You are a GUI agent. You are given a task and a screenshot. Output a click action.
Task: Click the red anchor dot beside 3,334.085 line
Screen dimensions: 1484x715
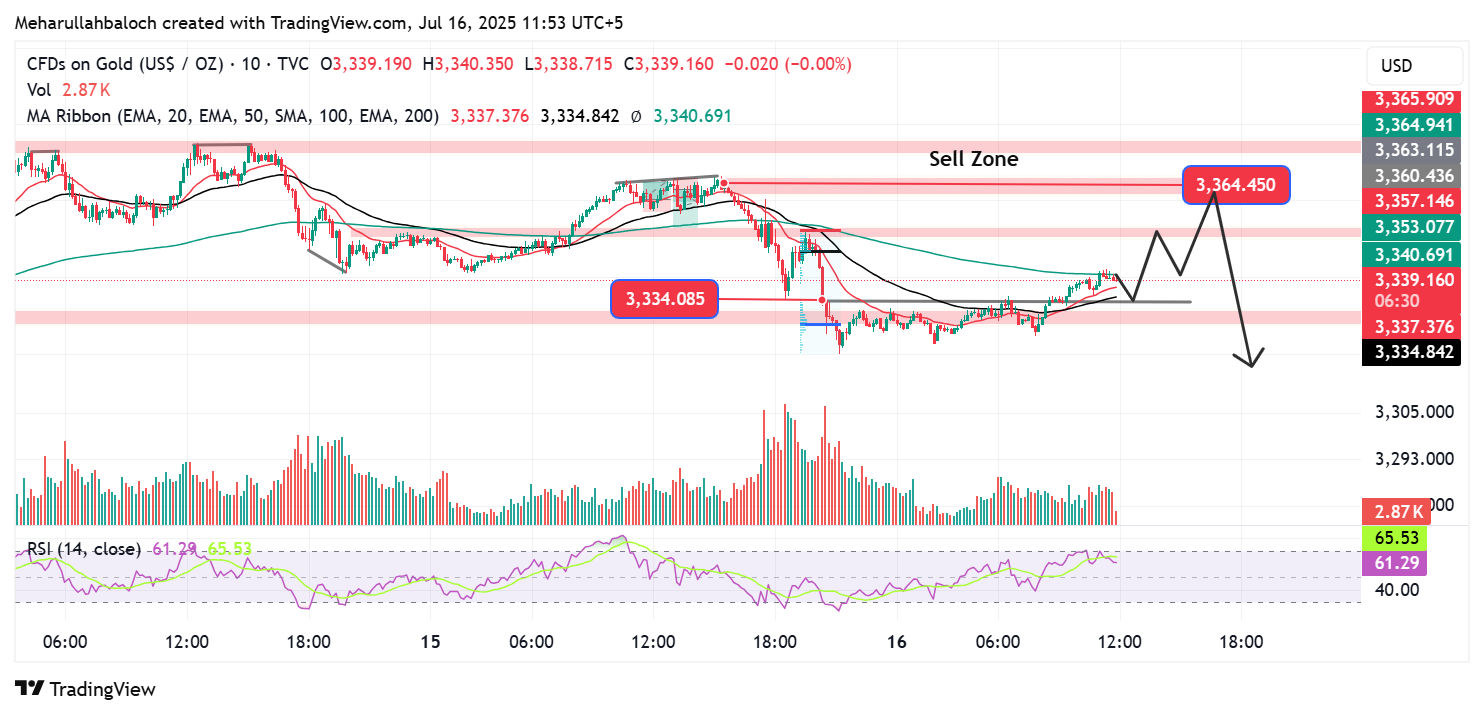pos(822,299)
